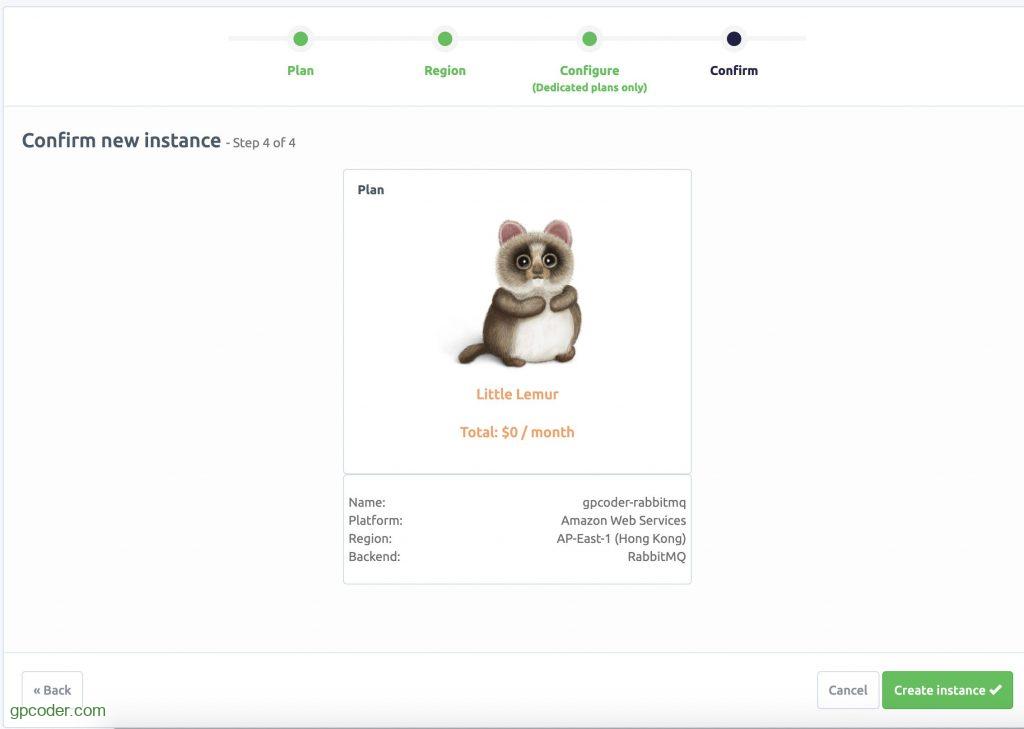Select the Confirm step label
Viewport: 1024px width, 729px height.
tap(734, 71)
